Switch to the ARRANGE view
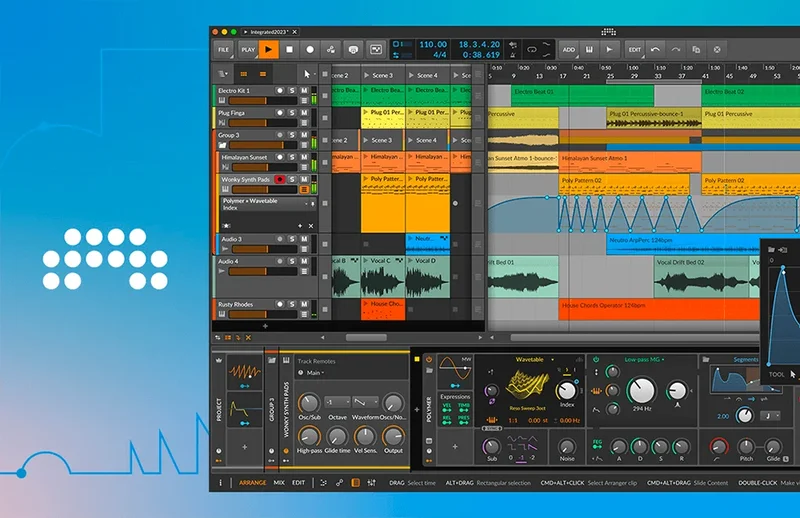 point(253,482)
